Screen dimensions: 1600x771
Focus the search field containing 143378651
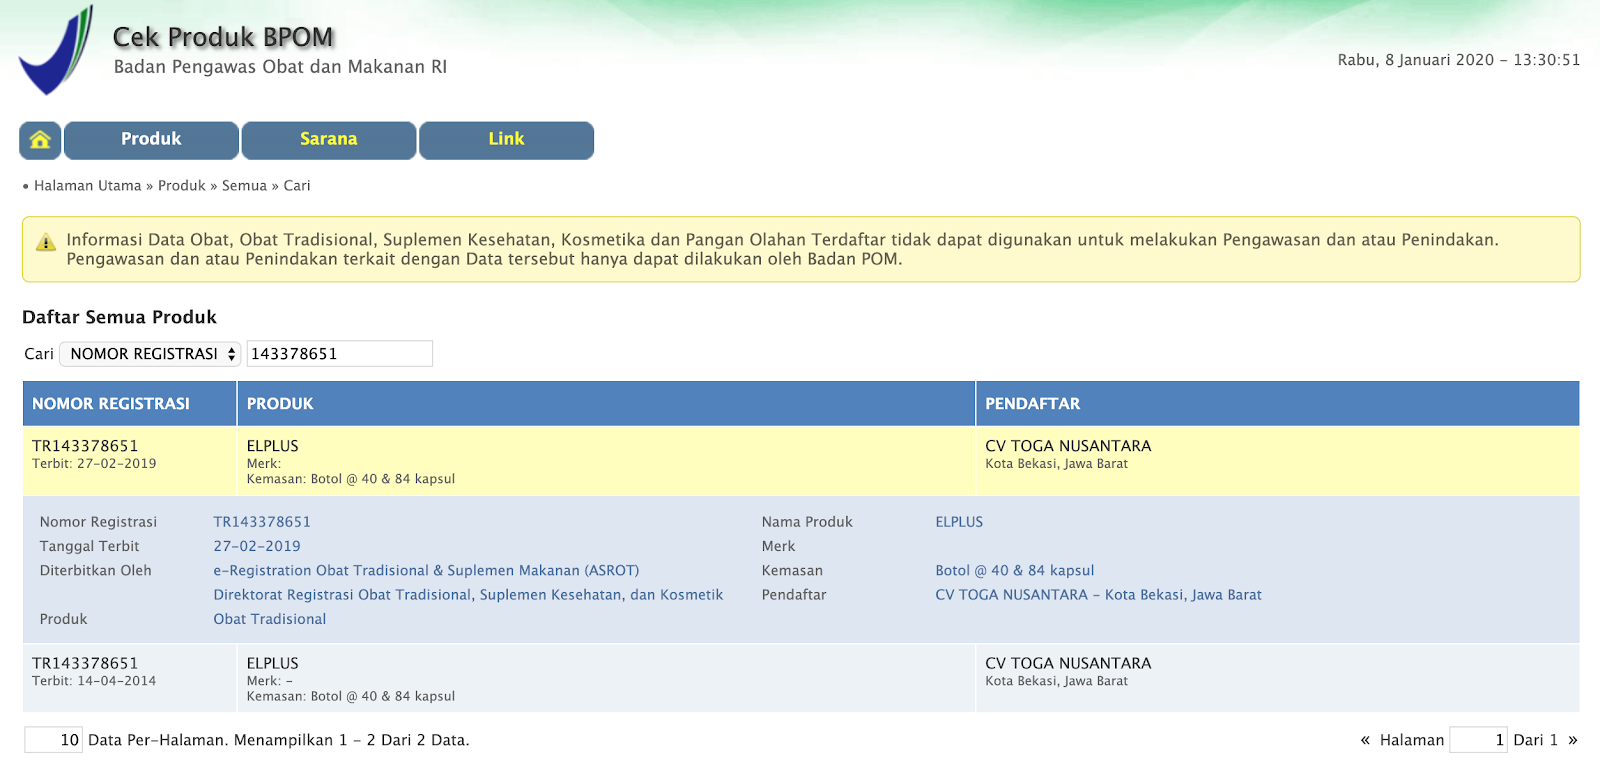tap(340, 354)
